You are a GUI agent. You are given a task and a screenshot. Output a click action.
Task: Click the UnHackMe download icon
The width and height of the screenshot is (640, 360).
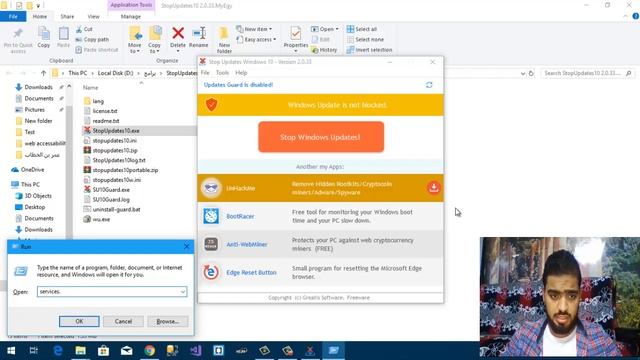433,188
